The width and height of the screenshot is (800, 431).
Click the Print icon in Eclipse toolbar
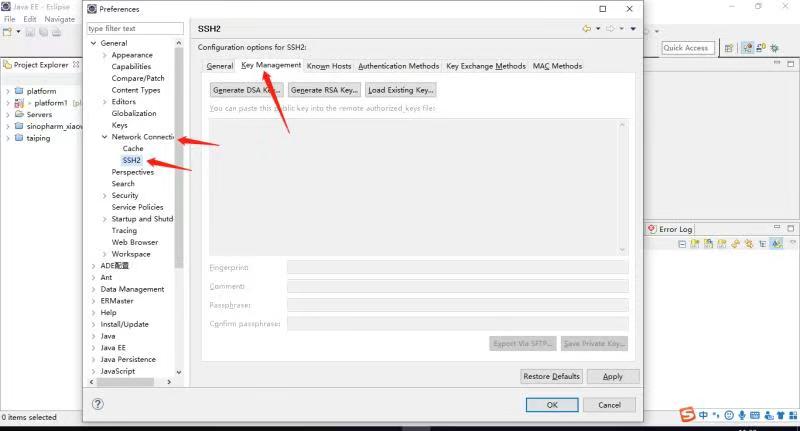(56, 32)
